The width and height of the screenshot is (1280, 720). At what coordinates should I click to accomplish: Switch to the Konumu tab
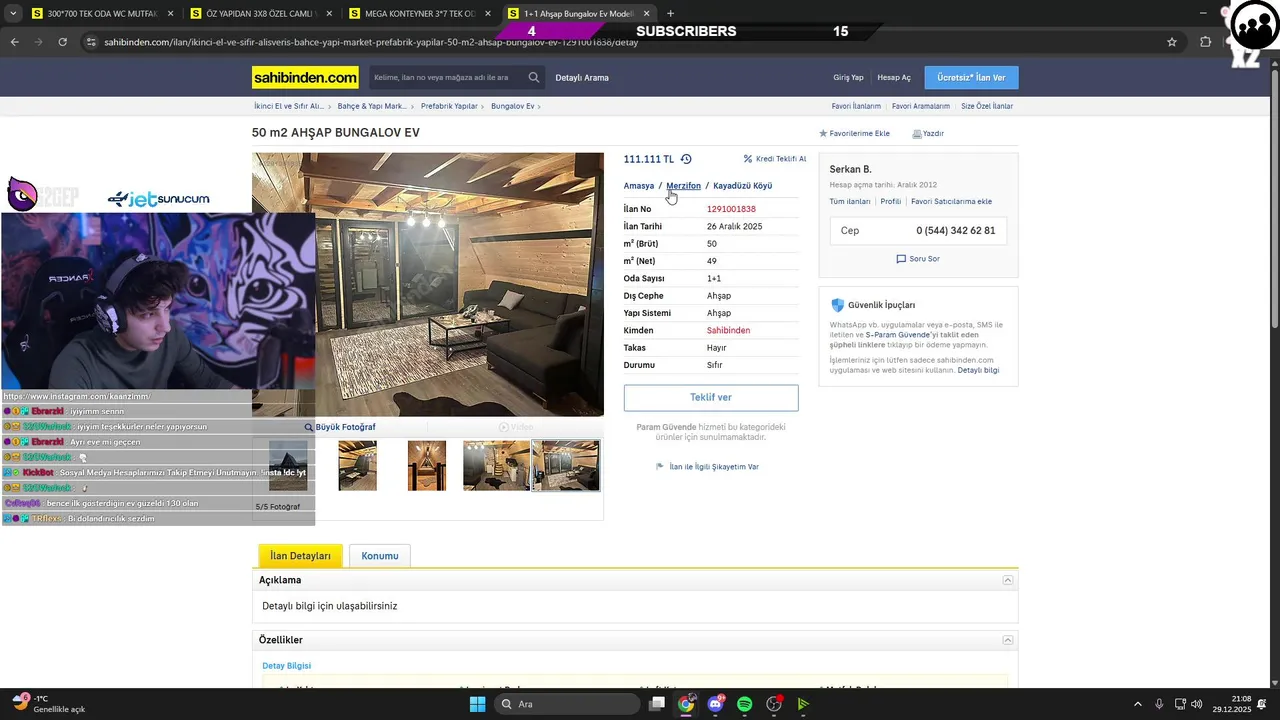tap(380, 556)
